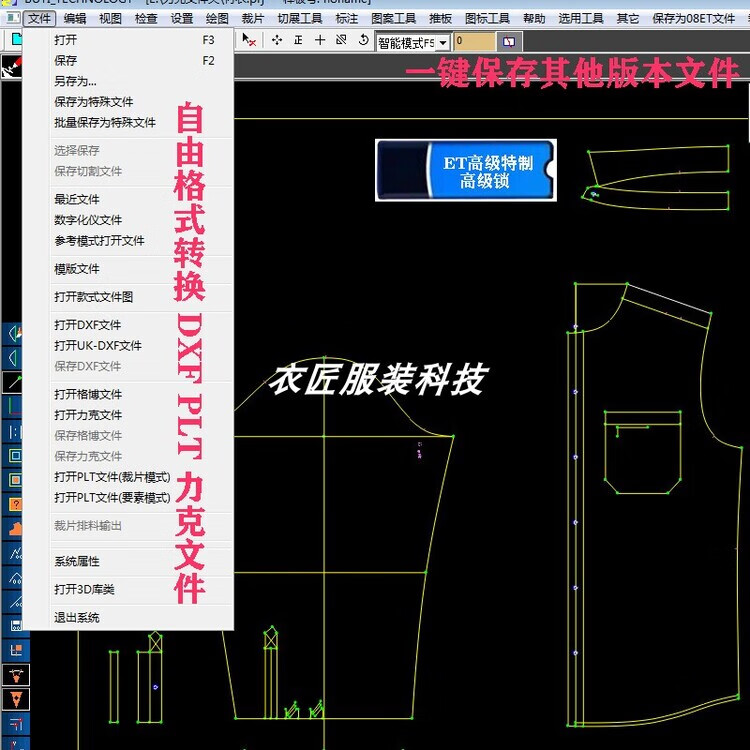Click the ET高级特制高级锁 banner button
Viewport: 750px width, 750px height.
(x=465, y=171)
